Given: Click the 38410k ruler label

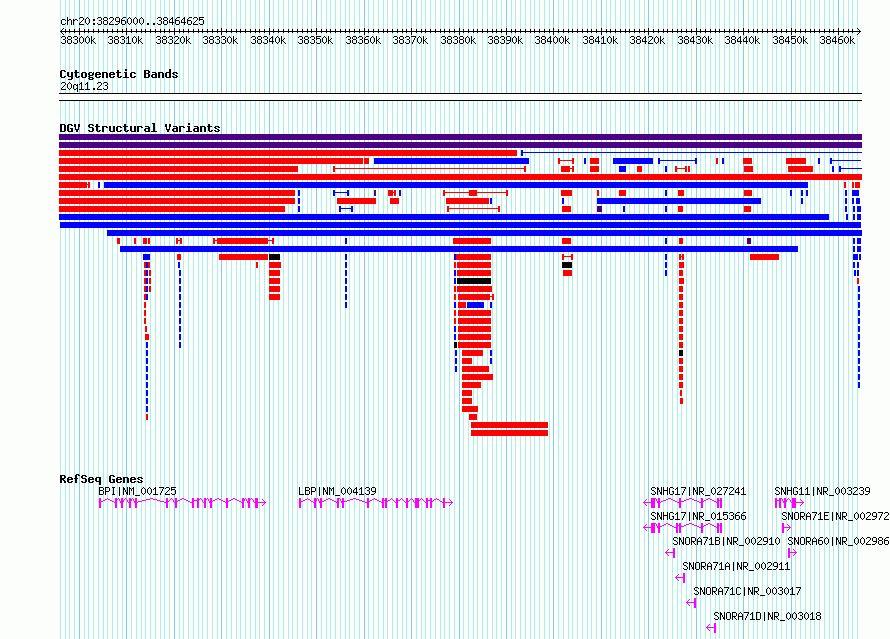Looking at the screenshot, I should (x=600, y=40).
